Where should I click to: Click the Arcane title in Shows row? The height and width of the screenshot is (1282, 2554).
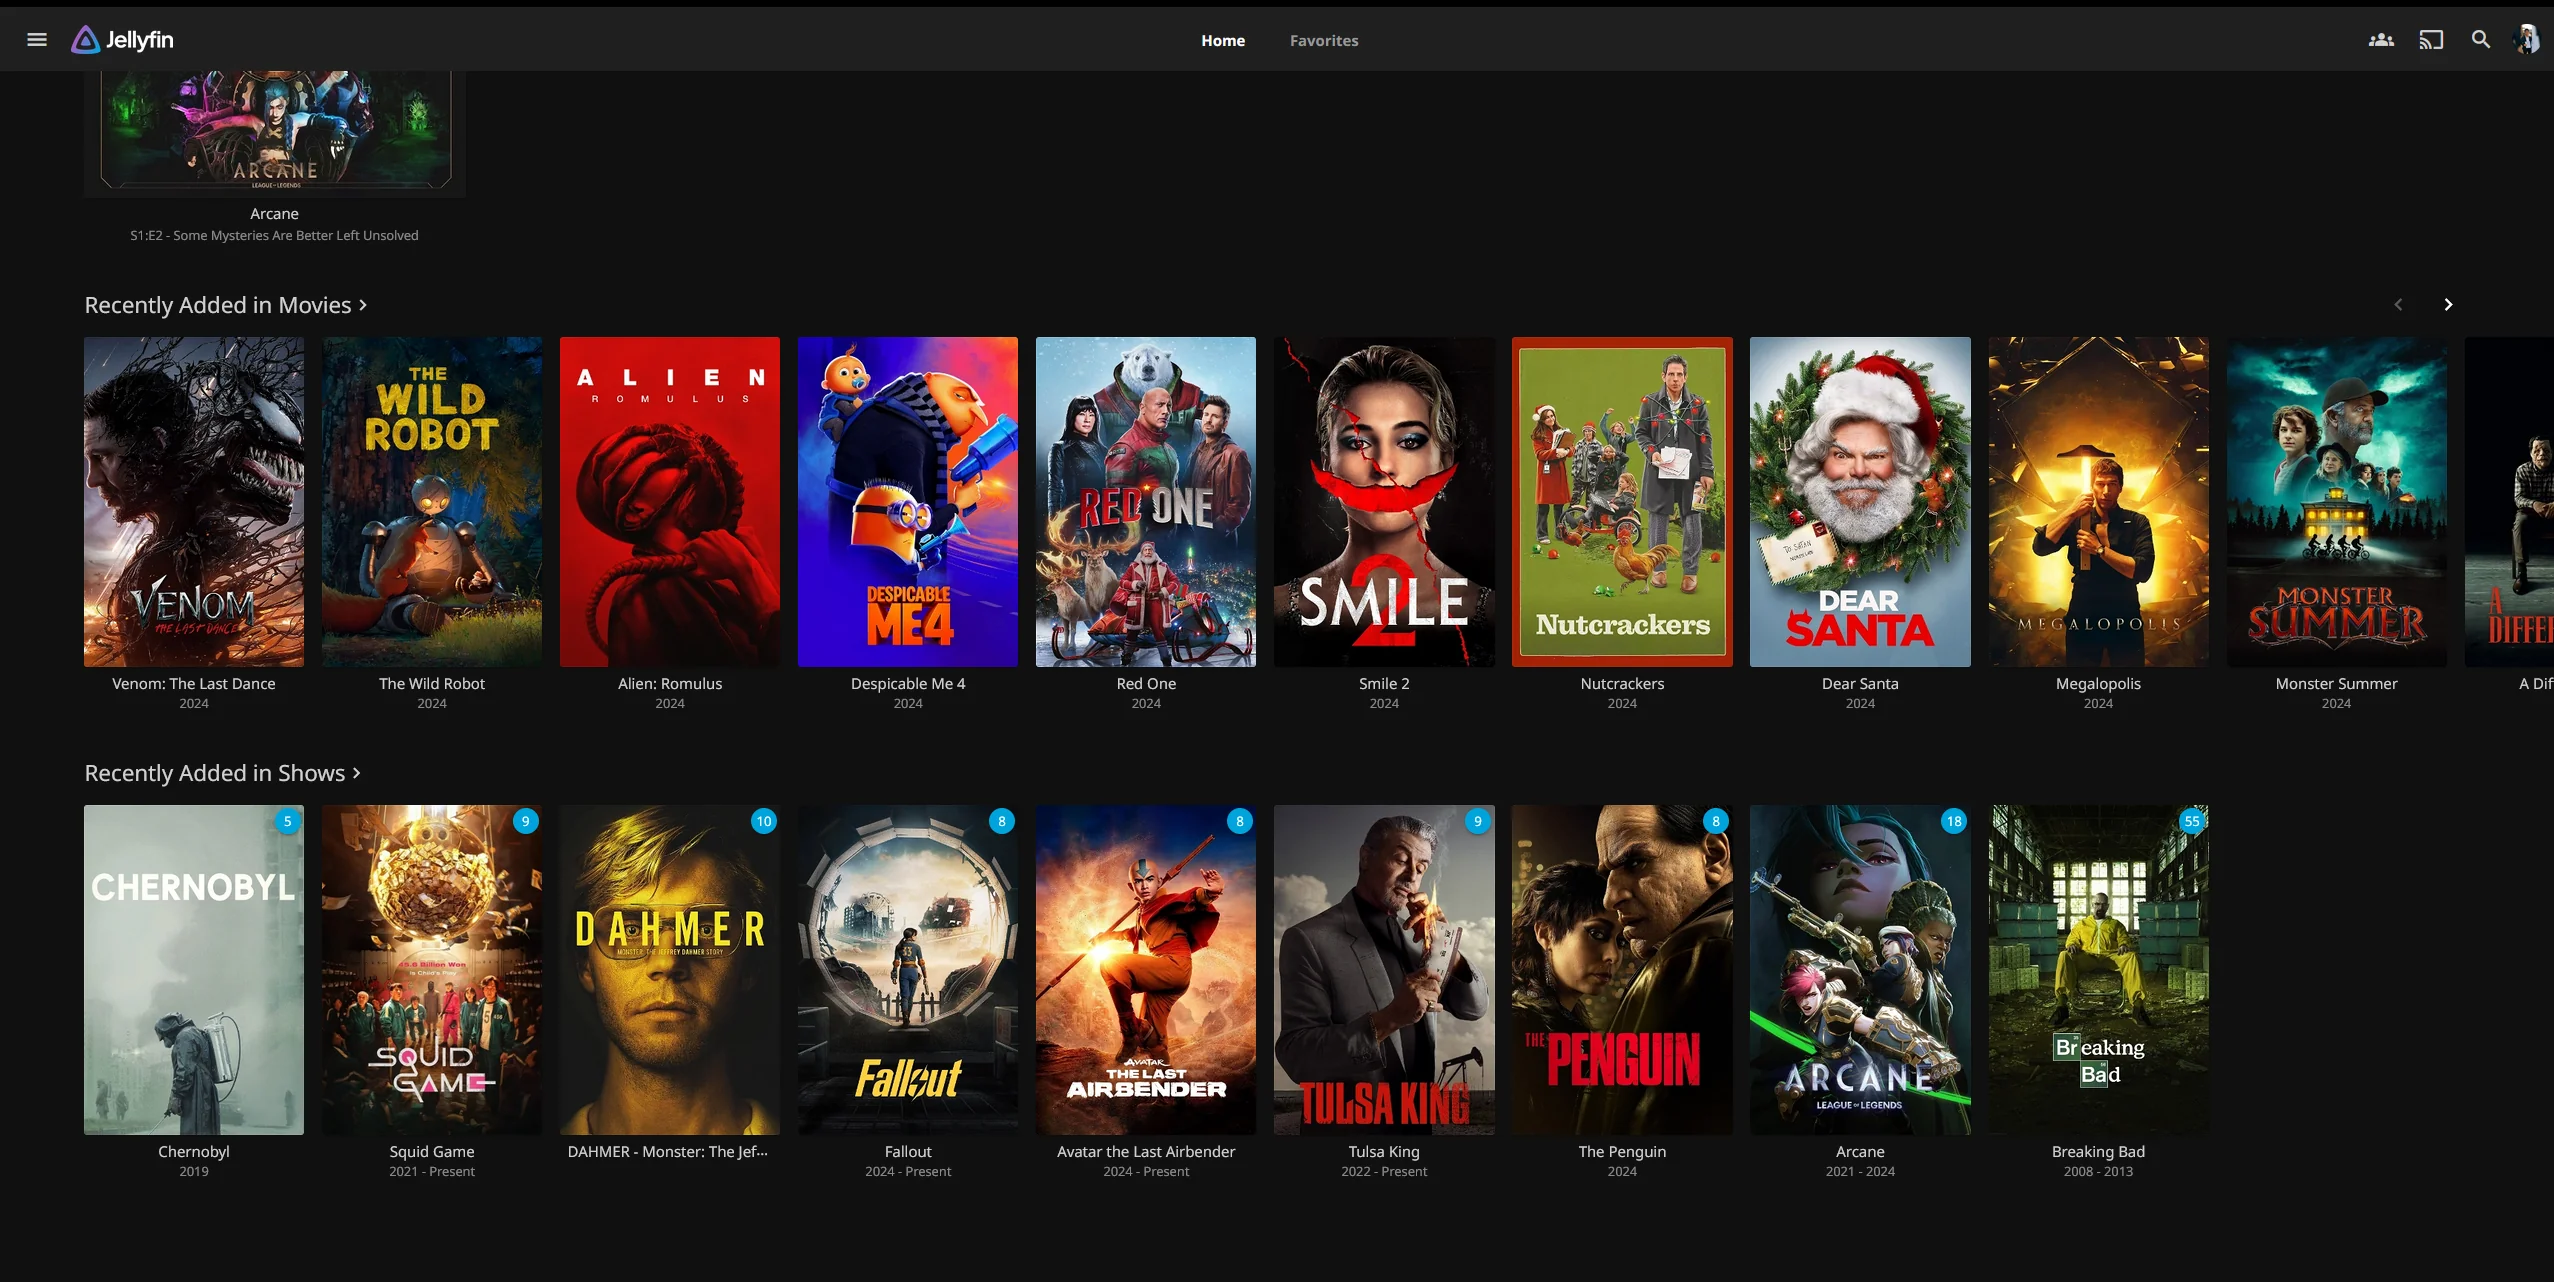tap(1860, 1152)
